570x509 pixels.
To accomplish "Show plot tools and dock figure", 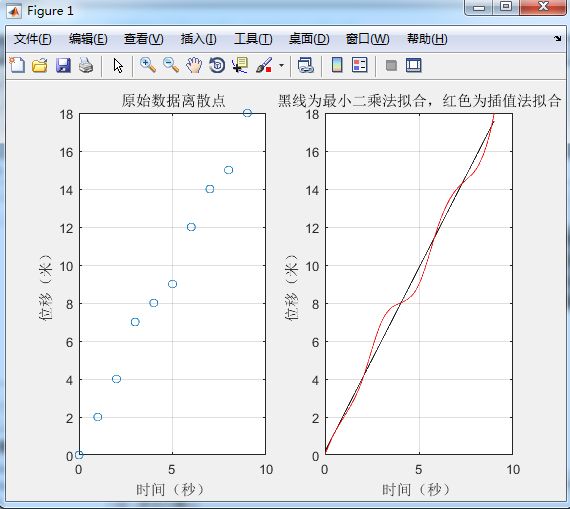I will pyautogui.click(x=413, y=65).
